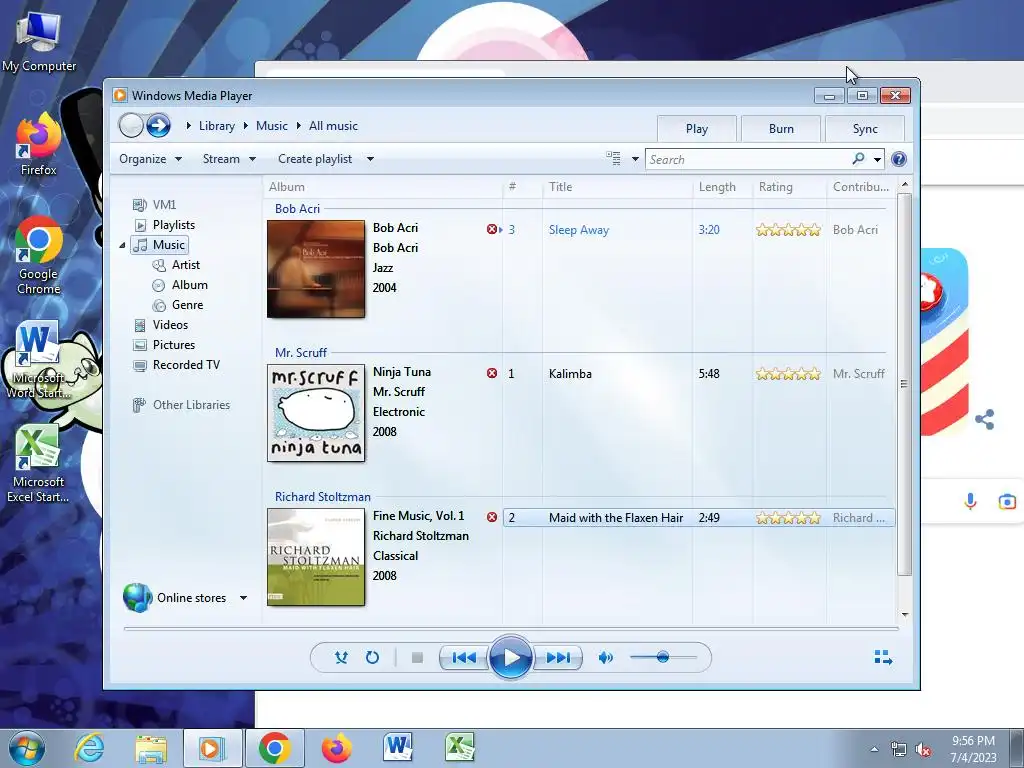Click All music in the breadcrumb

pyautogui.click(x=333, y=126)
